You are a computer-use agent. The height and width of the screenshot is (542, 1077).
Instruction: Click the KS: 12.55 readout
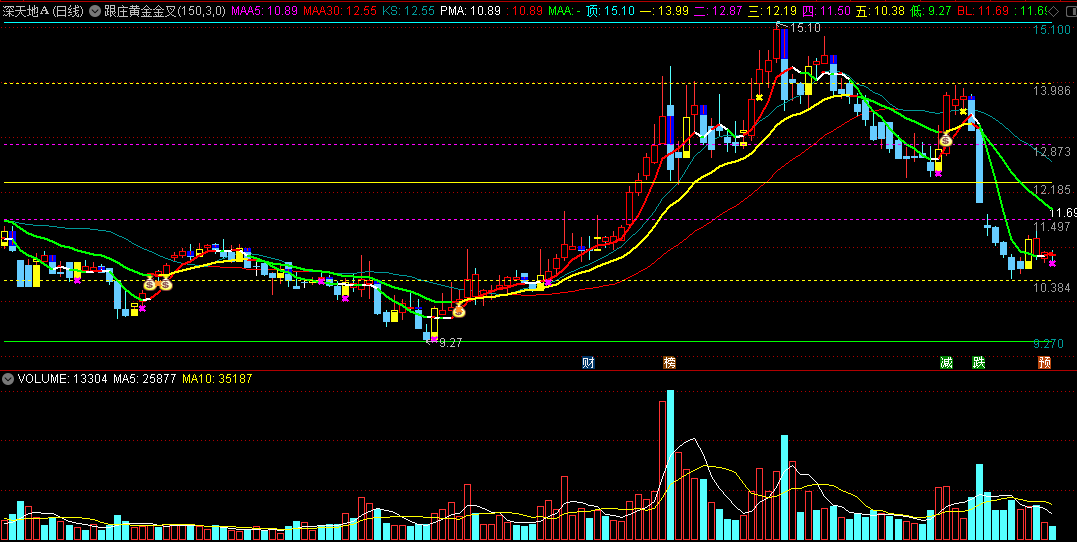point(409,10)
